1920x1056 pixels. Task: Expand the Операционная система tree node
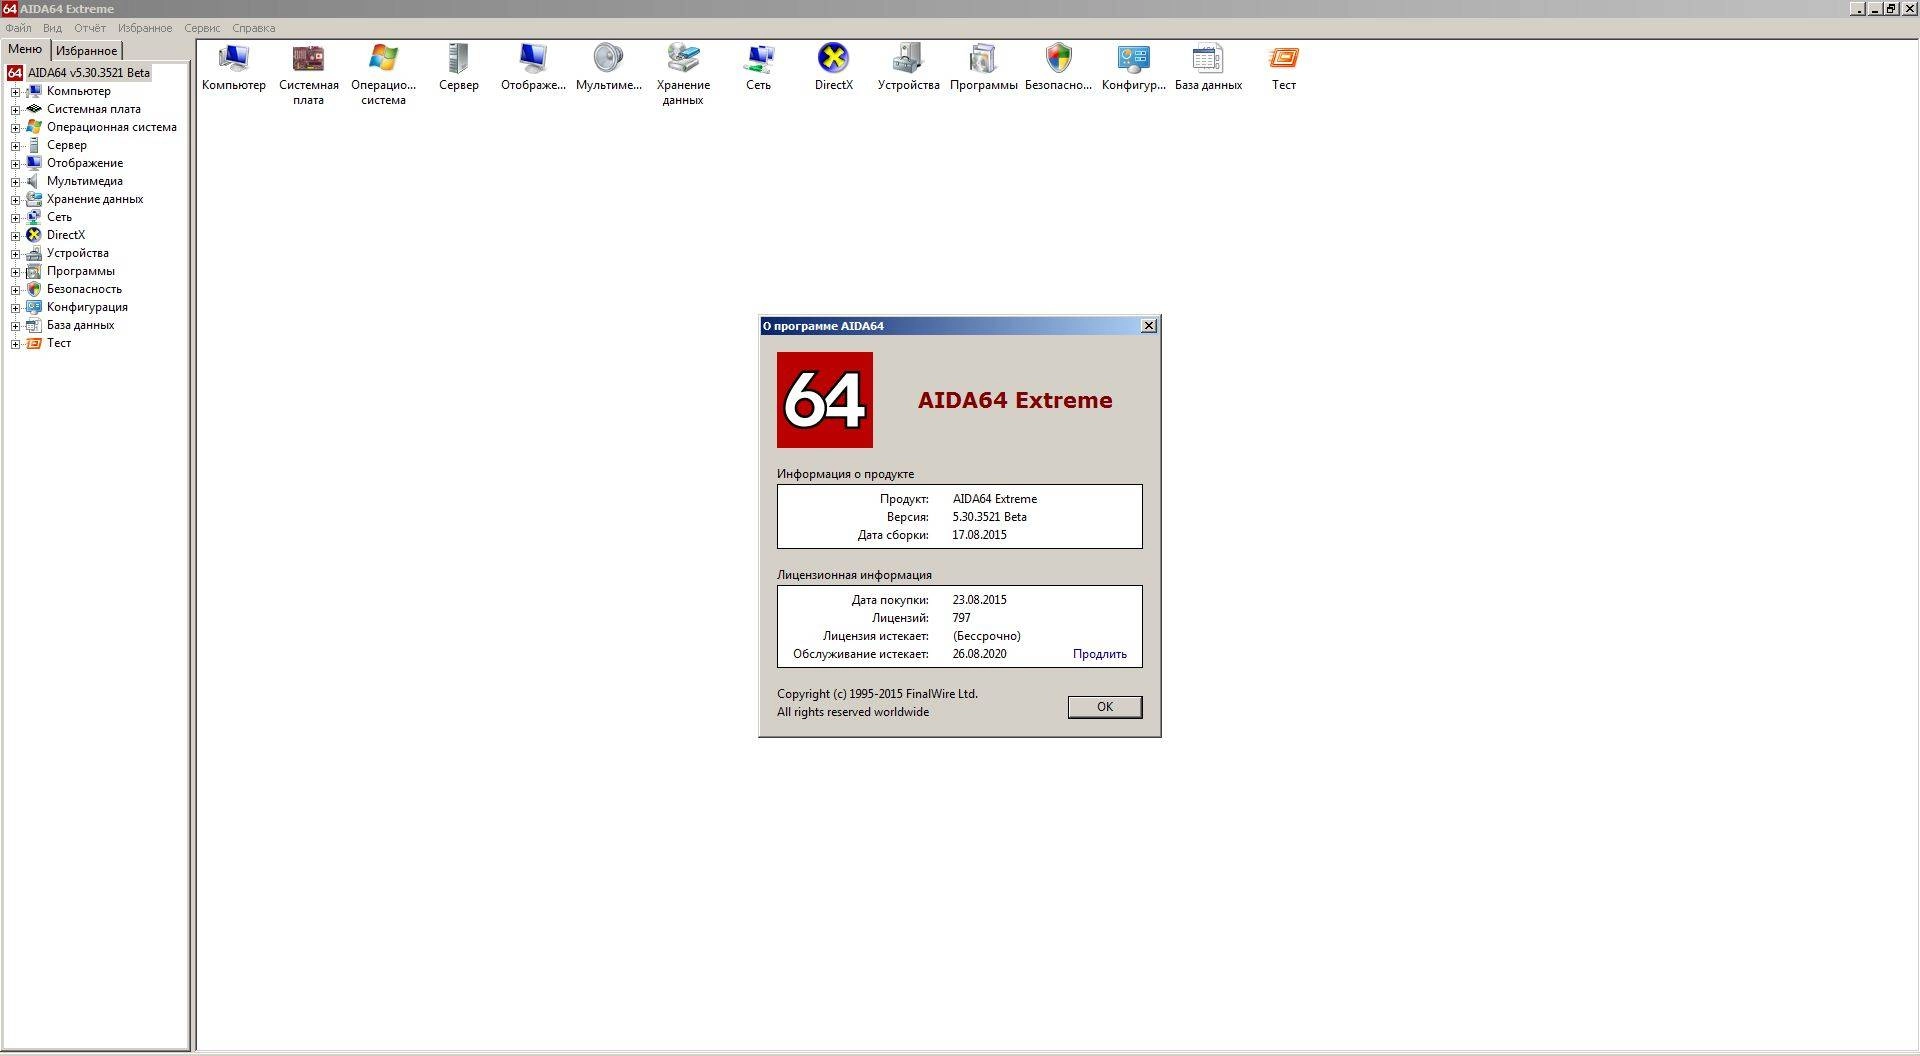coord(15,128)
